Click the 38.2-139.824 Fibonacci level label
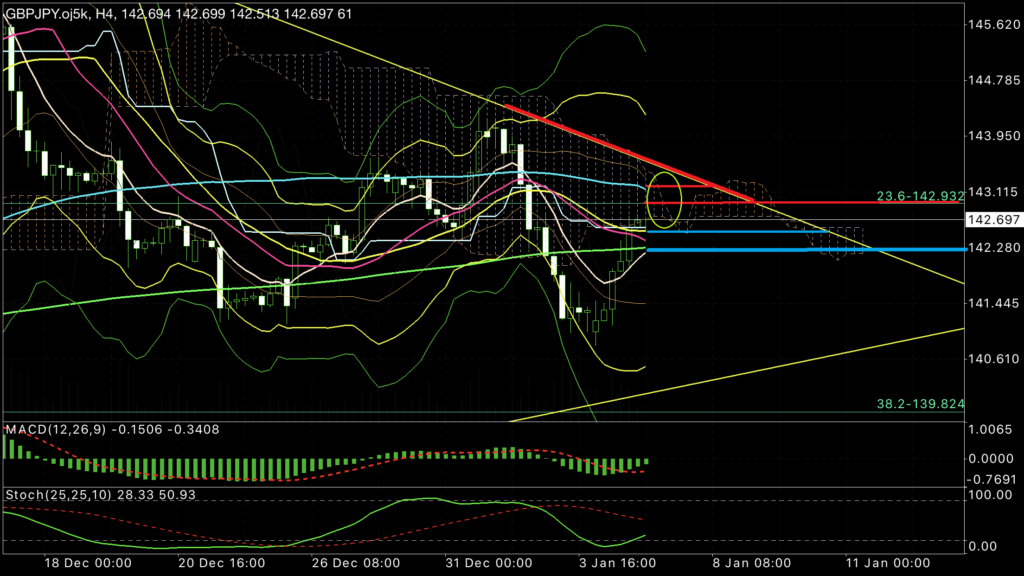Image resolution: width=1024 pixels, height=576 pixels. pyautogui.click(x=920, y=404)
